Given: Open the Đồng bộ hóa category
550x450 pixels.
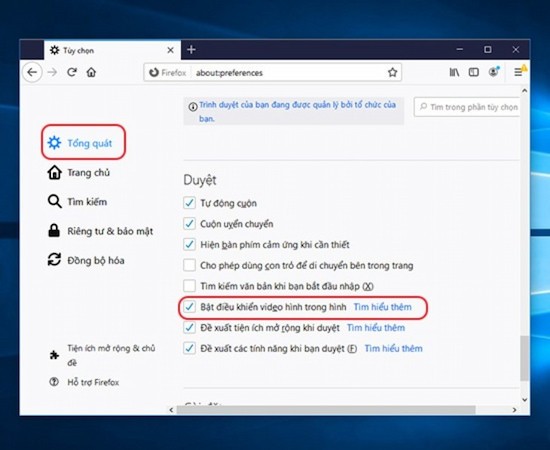Looking at the screenshot, I should [86, 260].
